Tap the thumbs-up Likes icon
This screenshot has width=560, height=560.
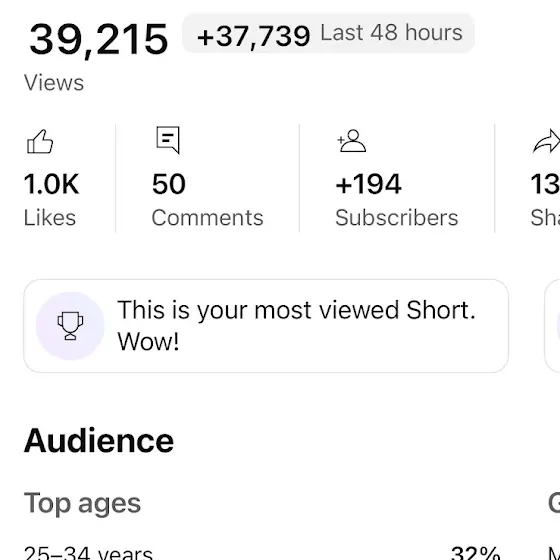40,142
